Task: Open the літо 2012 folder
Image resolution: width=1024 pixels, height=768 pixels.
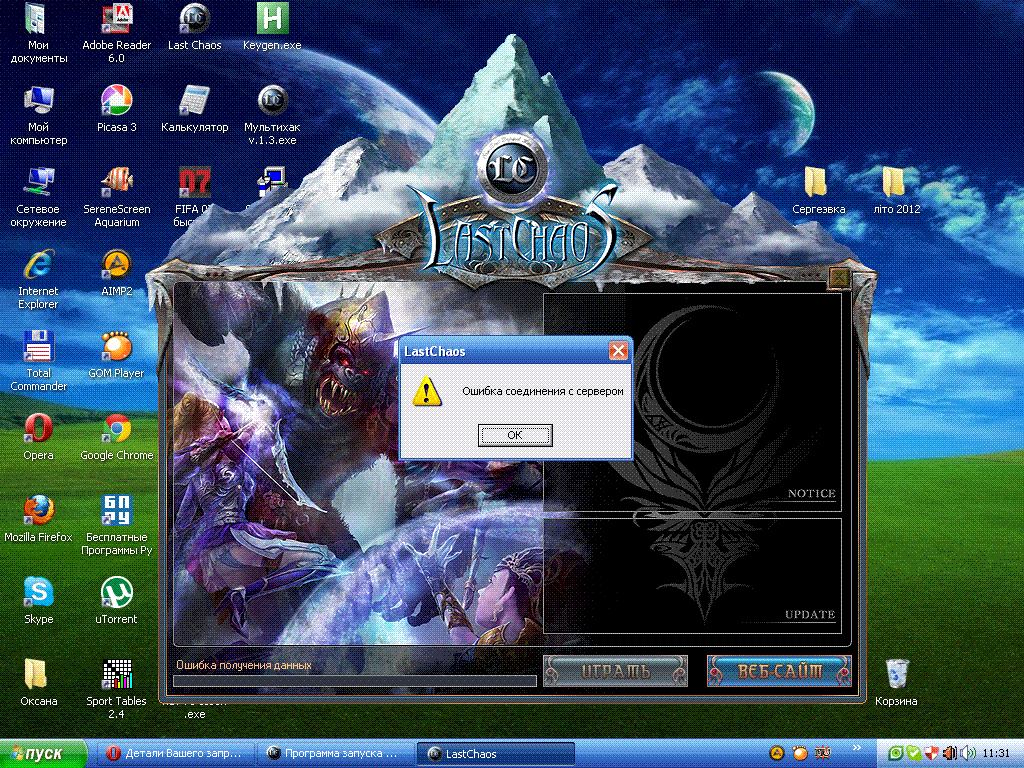Action: coord(897,191)
